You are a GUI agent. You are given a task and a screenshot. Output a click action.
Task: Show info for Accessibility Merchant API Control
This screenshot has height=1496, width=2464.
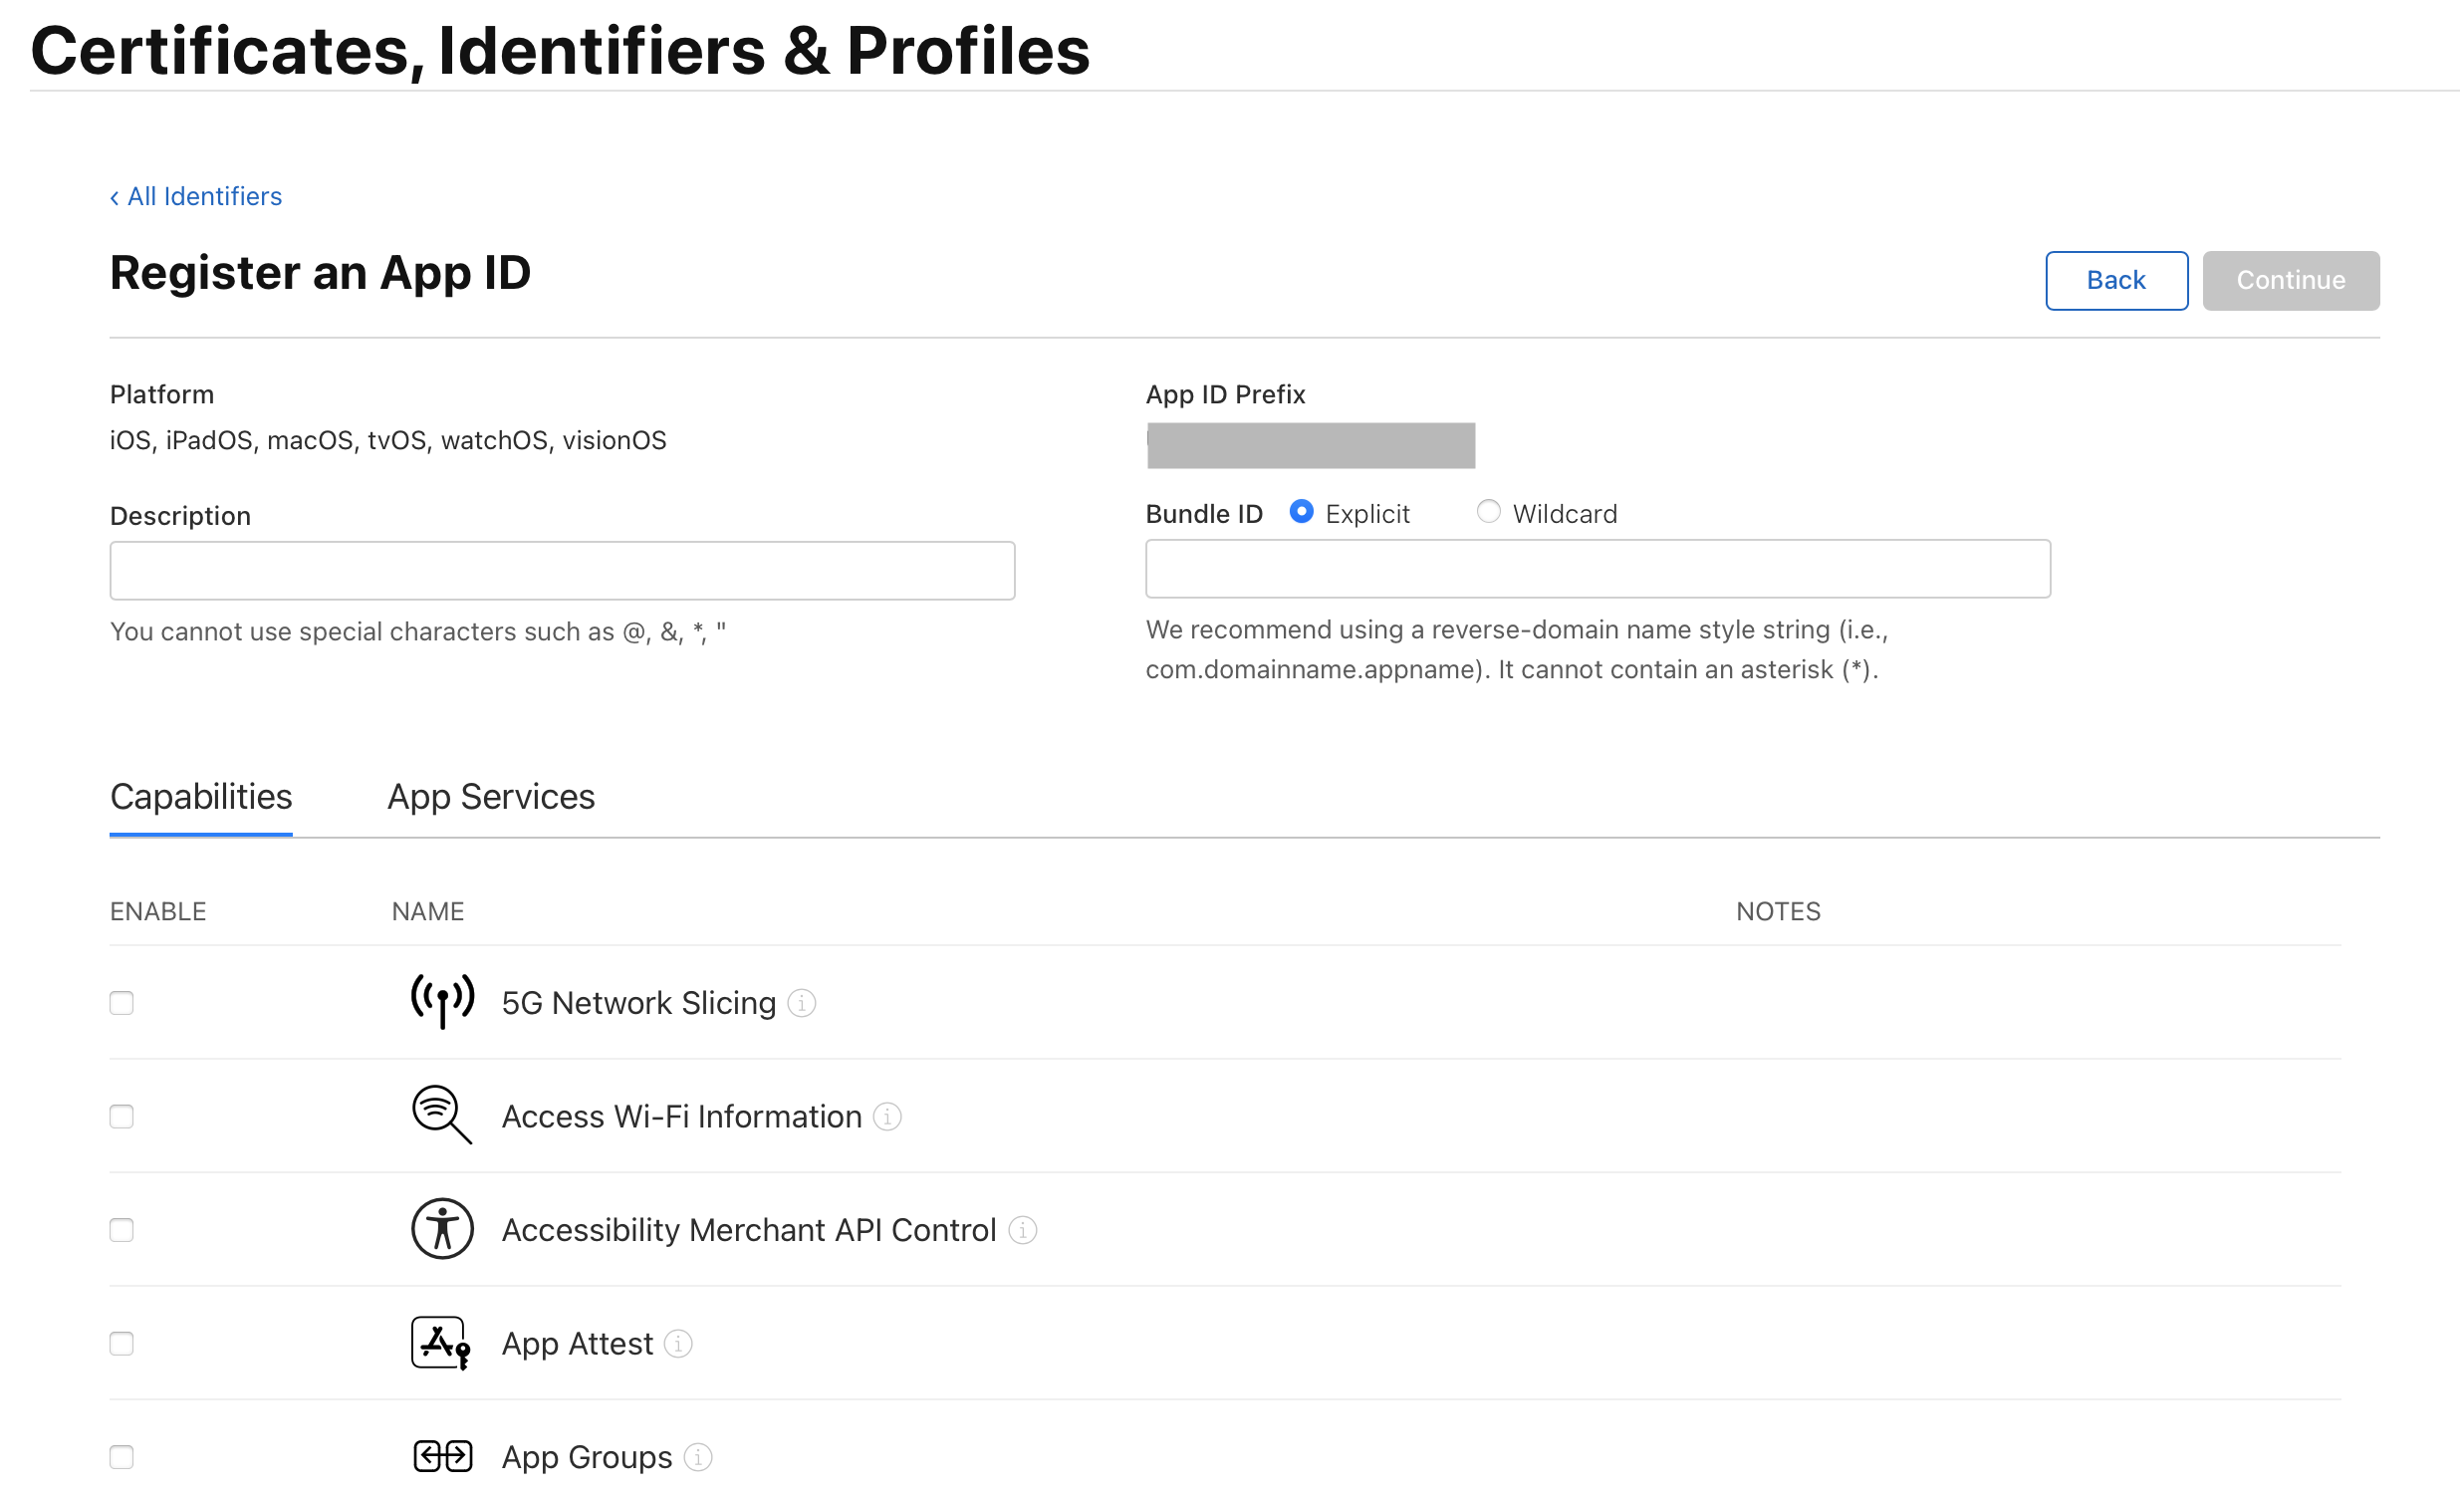[1022, 1229]
